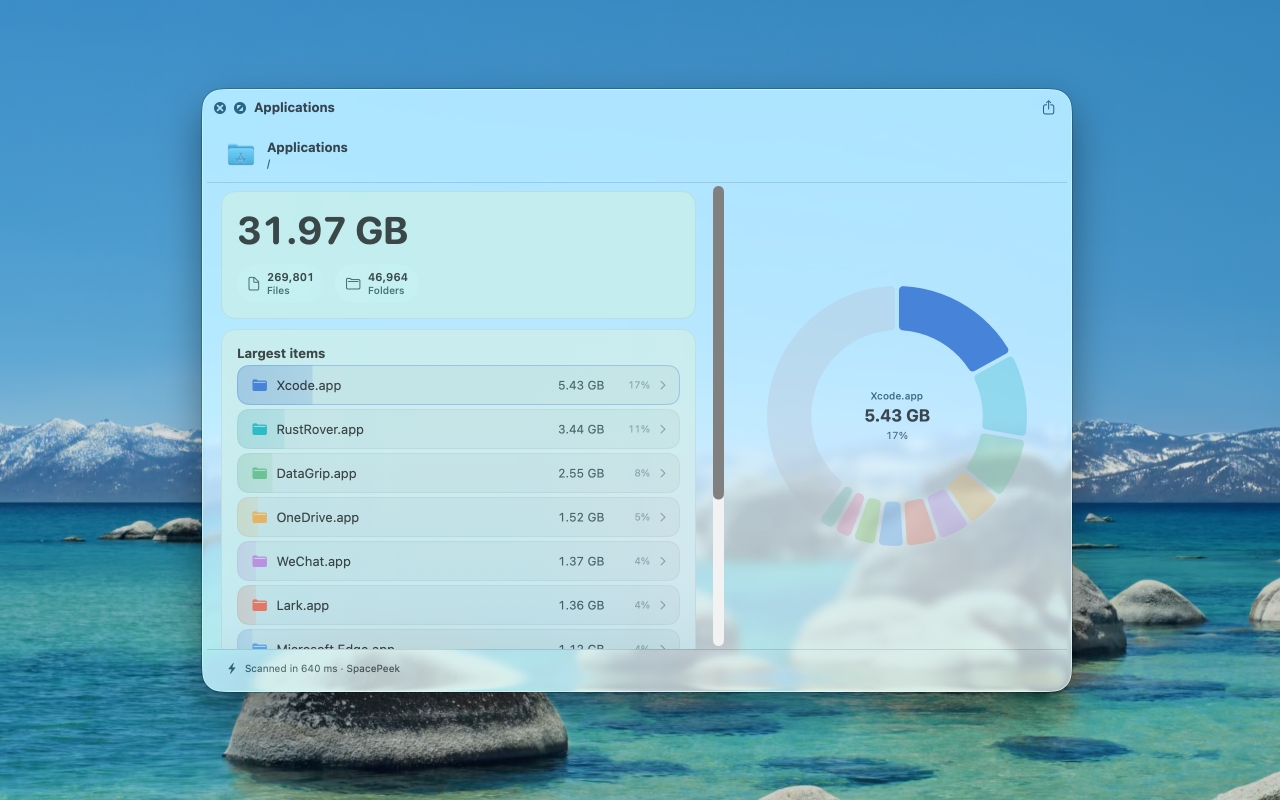Click the 1.36 GB size value
The height and width of the screenshot is (800, 1280).
[581, 605]
